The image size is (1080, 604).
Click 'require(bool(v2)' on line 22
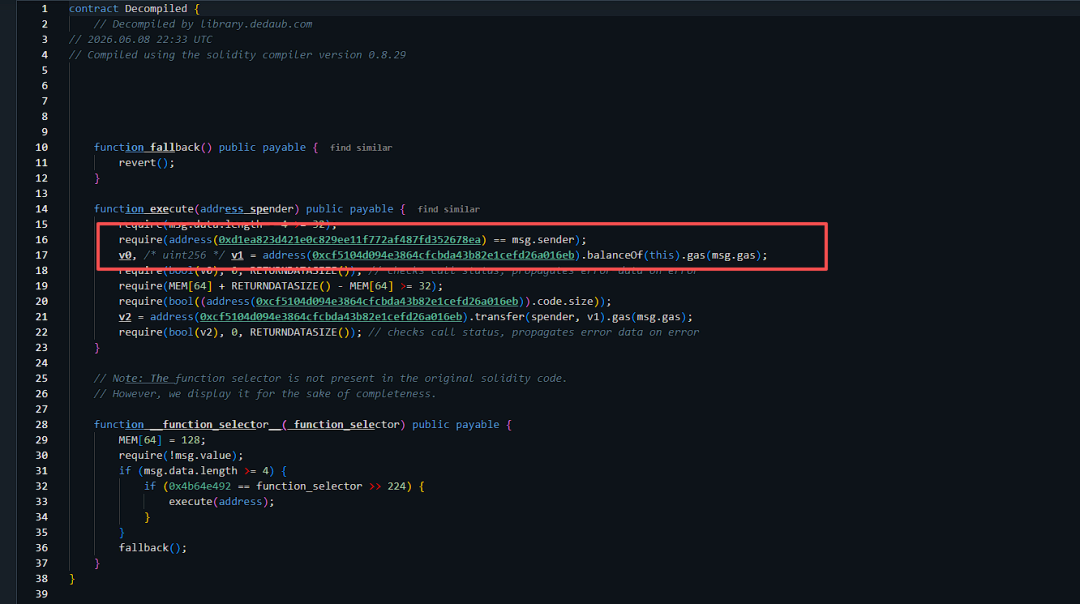[174, 332]
